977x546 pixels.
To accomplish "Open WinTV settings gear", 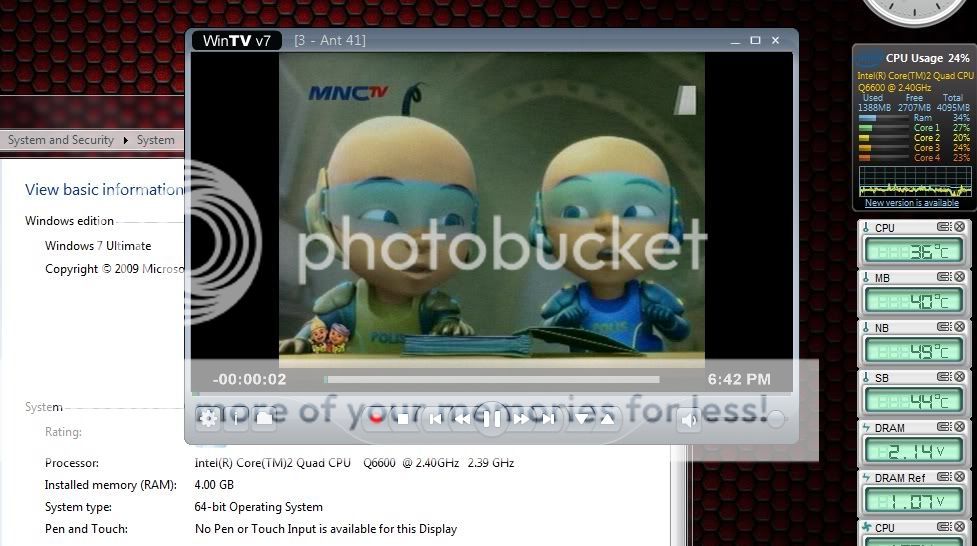I will [209, 418].
